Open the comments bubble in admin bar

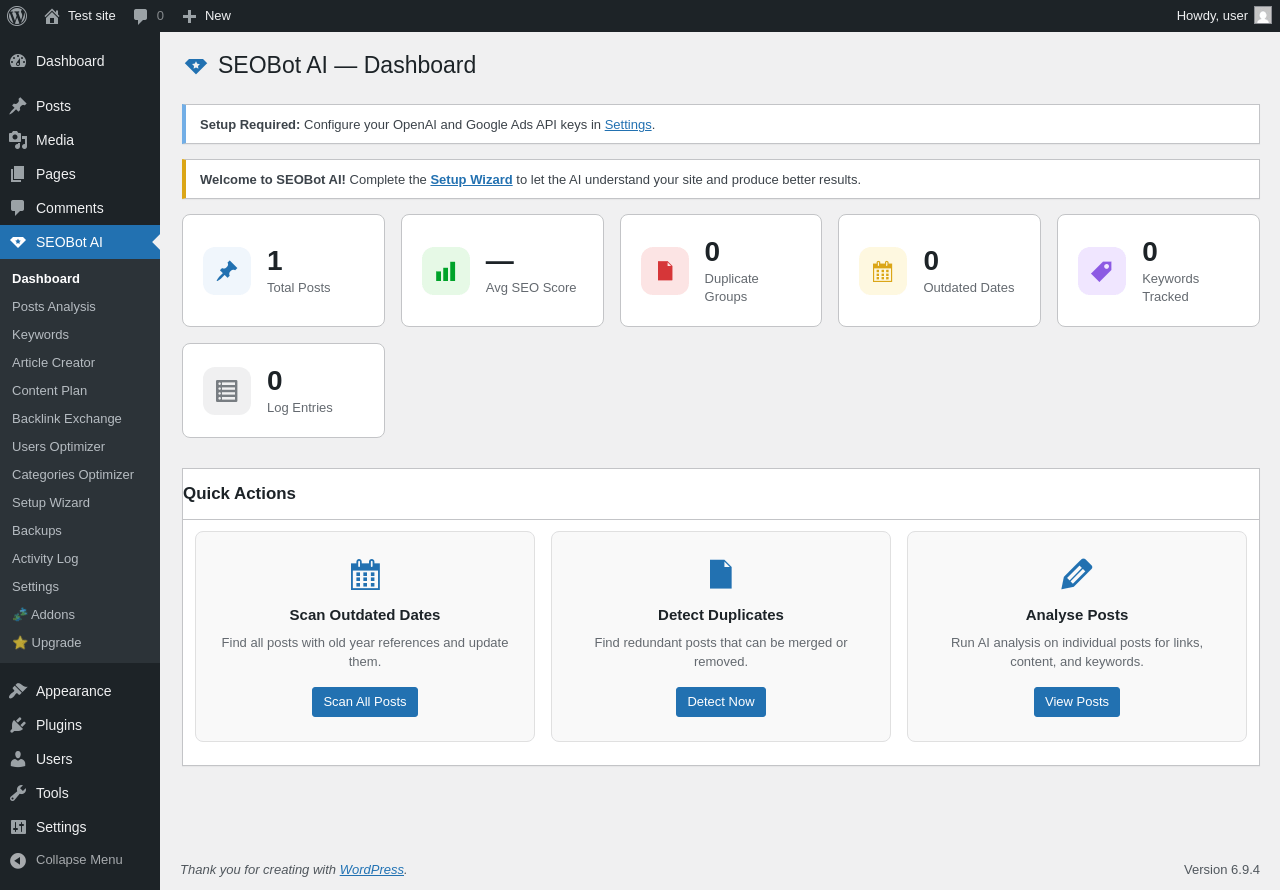click(148, 16)
